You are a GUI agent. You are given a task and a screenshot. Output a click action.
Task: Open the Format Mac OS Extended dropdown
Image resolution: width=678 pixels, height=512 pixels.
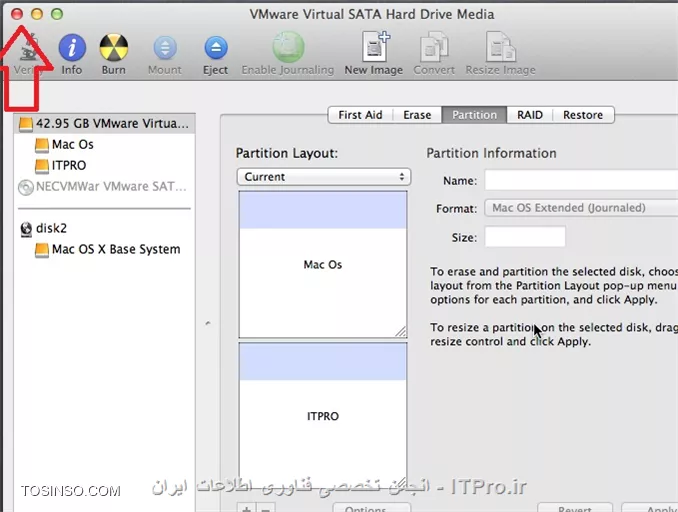[581, 208]
